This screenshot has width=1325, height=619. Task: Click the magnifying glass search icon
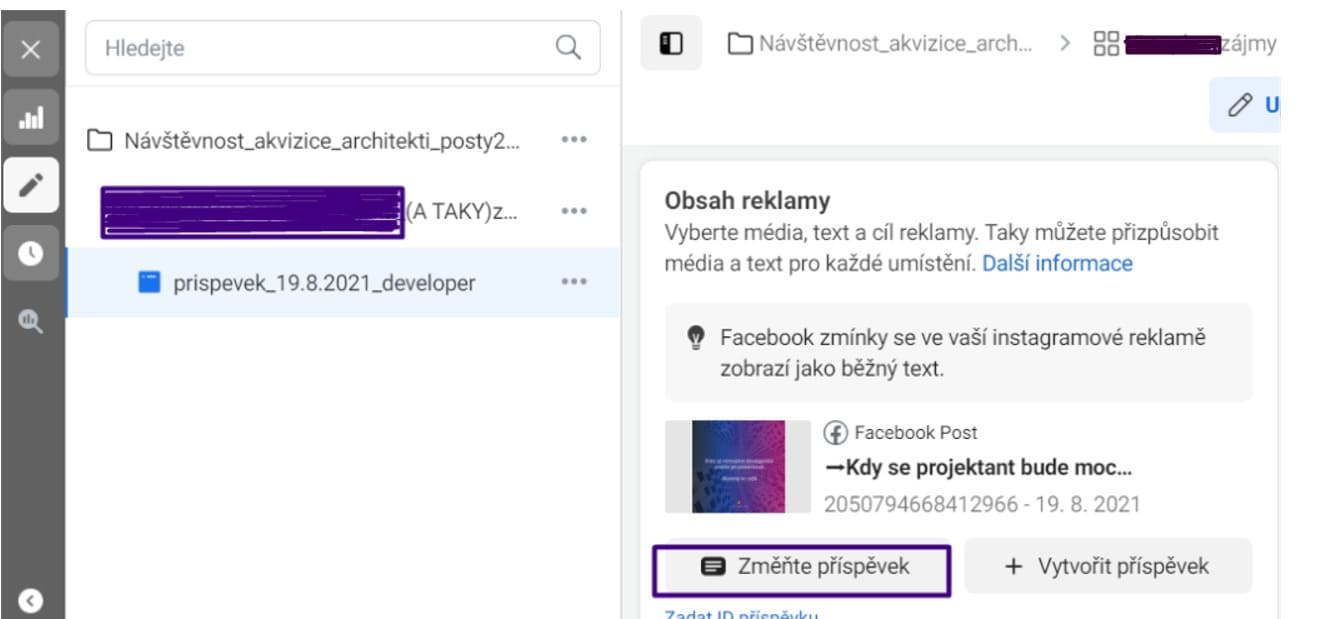[568, 48]
